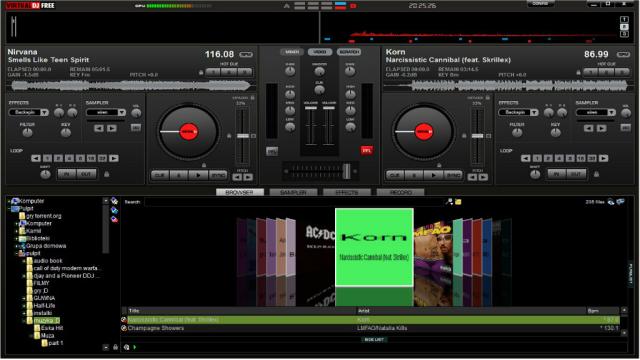The width and height of the screenshot is (640, 360).
Task: Select the MIXER panel tab
Action: click(291, 52)
